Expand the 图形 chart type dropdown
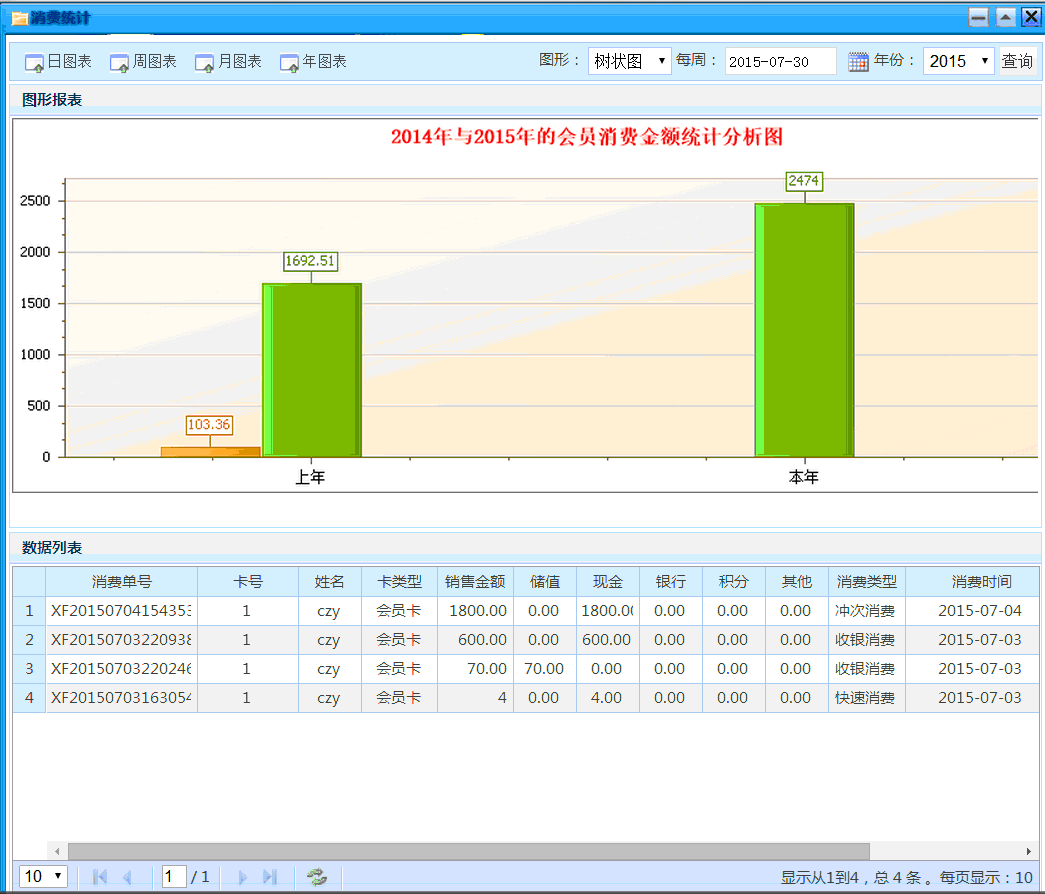1045x894 pixels. (629, 61)
